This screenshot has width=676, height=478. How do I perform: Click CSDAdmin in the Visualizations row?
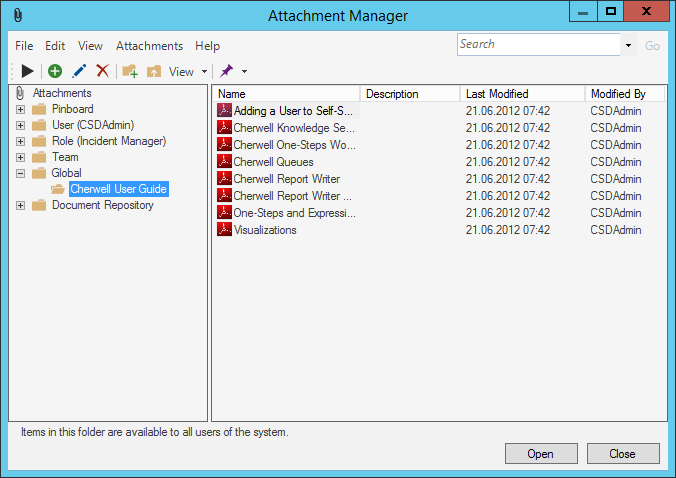(616, 230)
